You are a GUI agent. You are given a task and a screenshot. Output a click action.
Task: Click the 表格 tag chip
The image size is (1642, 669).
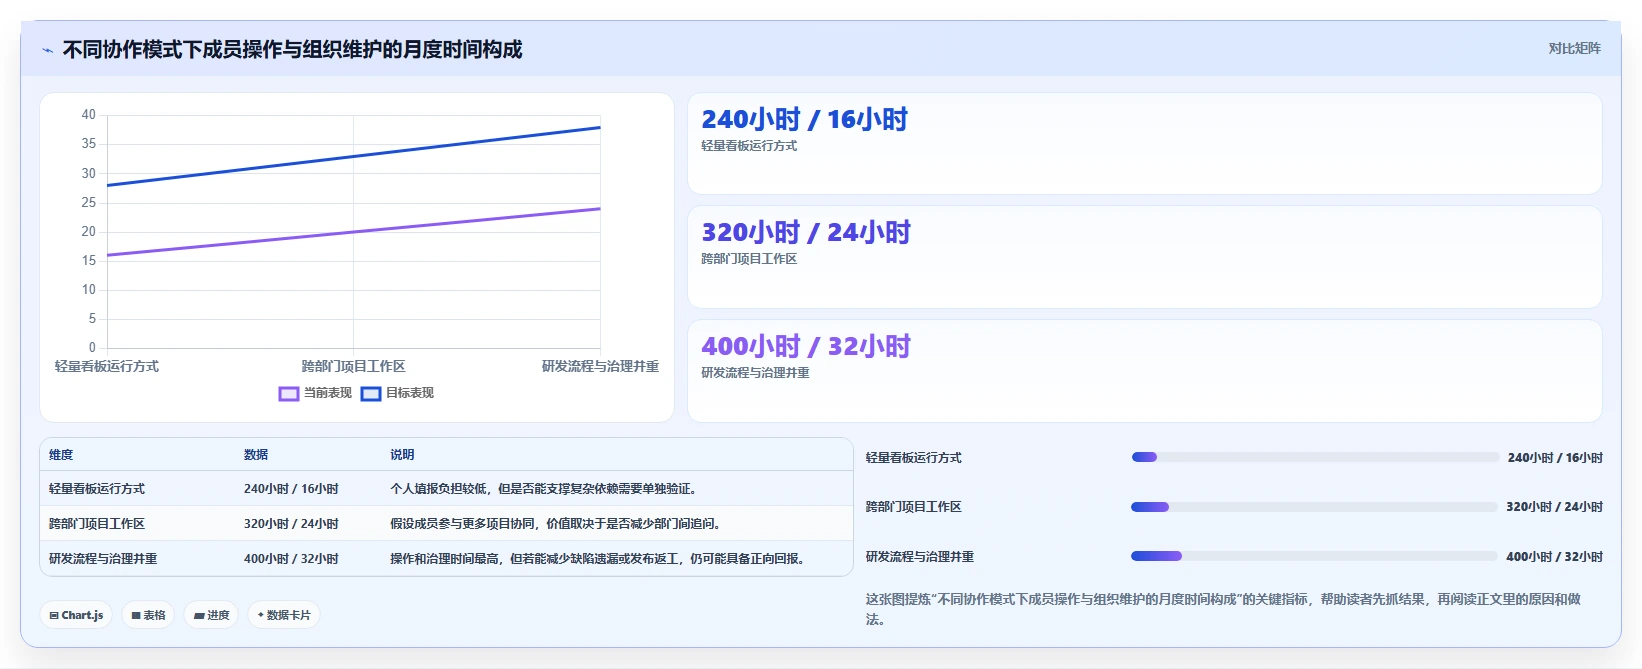[148, 615]
